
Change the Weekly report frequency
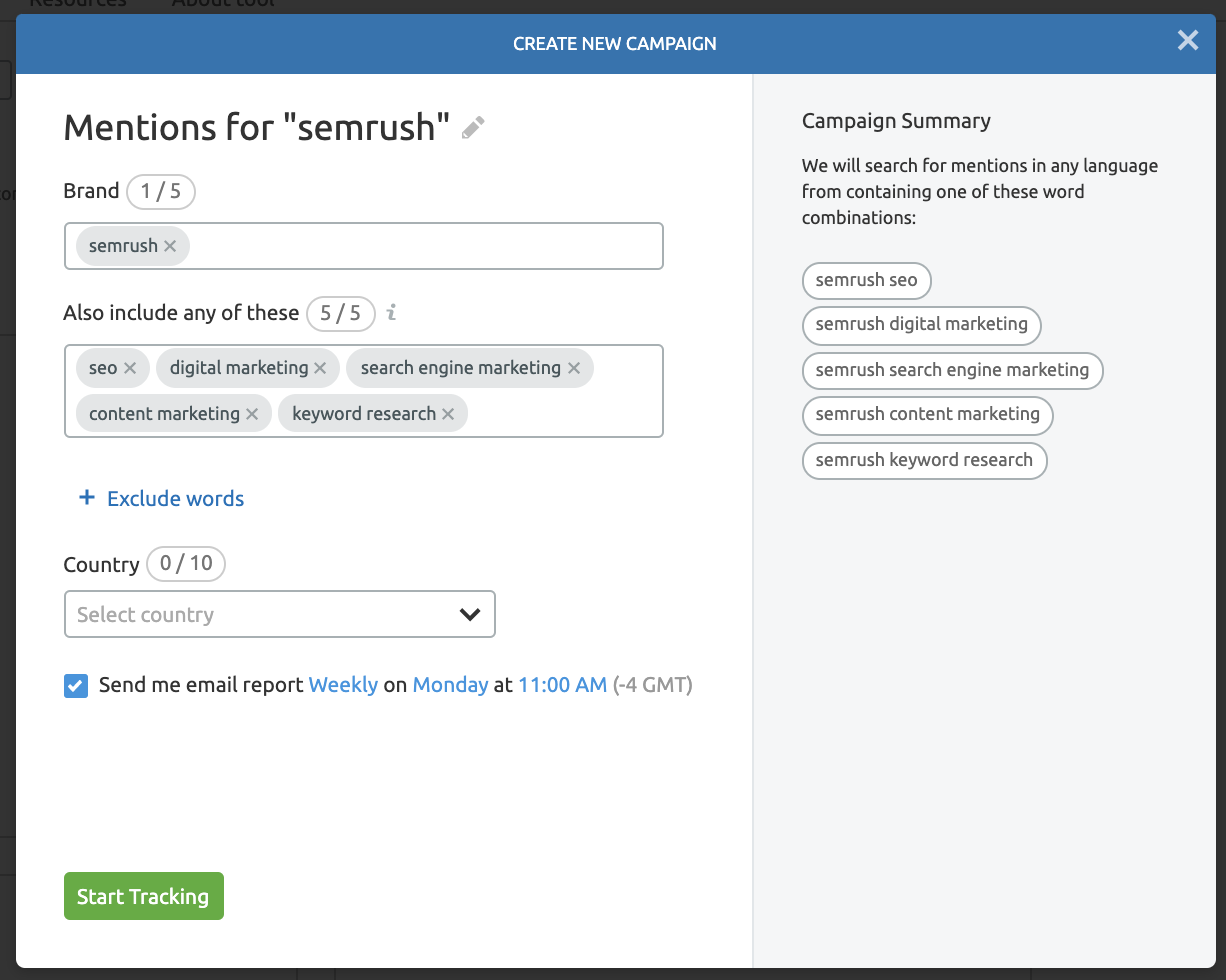343,685
